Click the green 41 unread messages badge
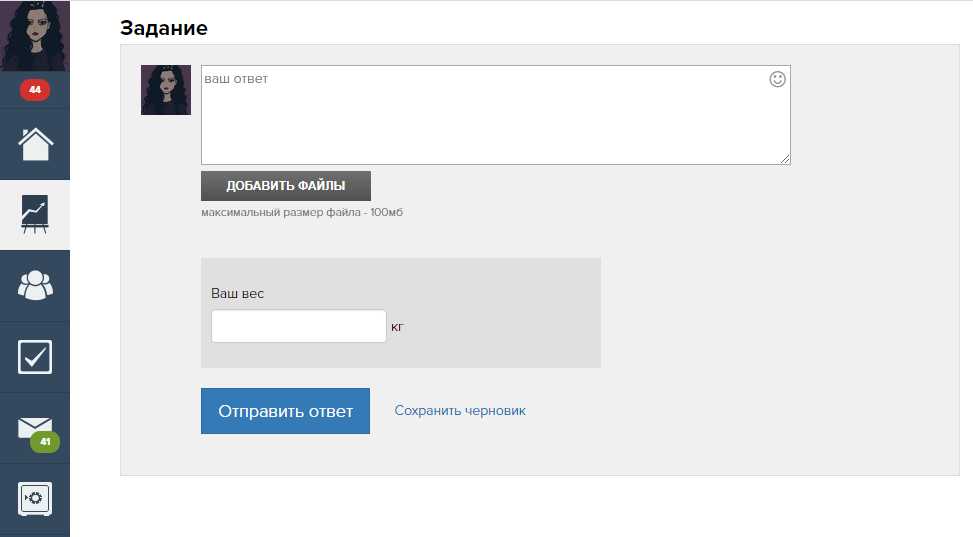The image size is (973, 537). point(45,441)
